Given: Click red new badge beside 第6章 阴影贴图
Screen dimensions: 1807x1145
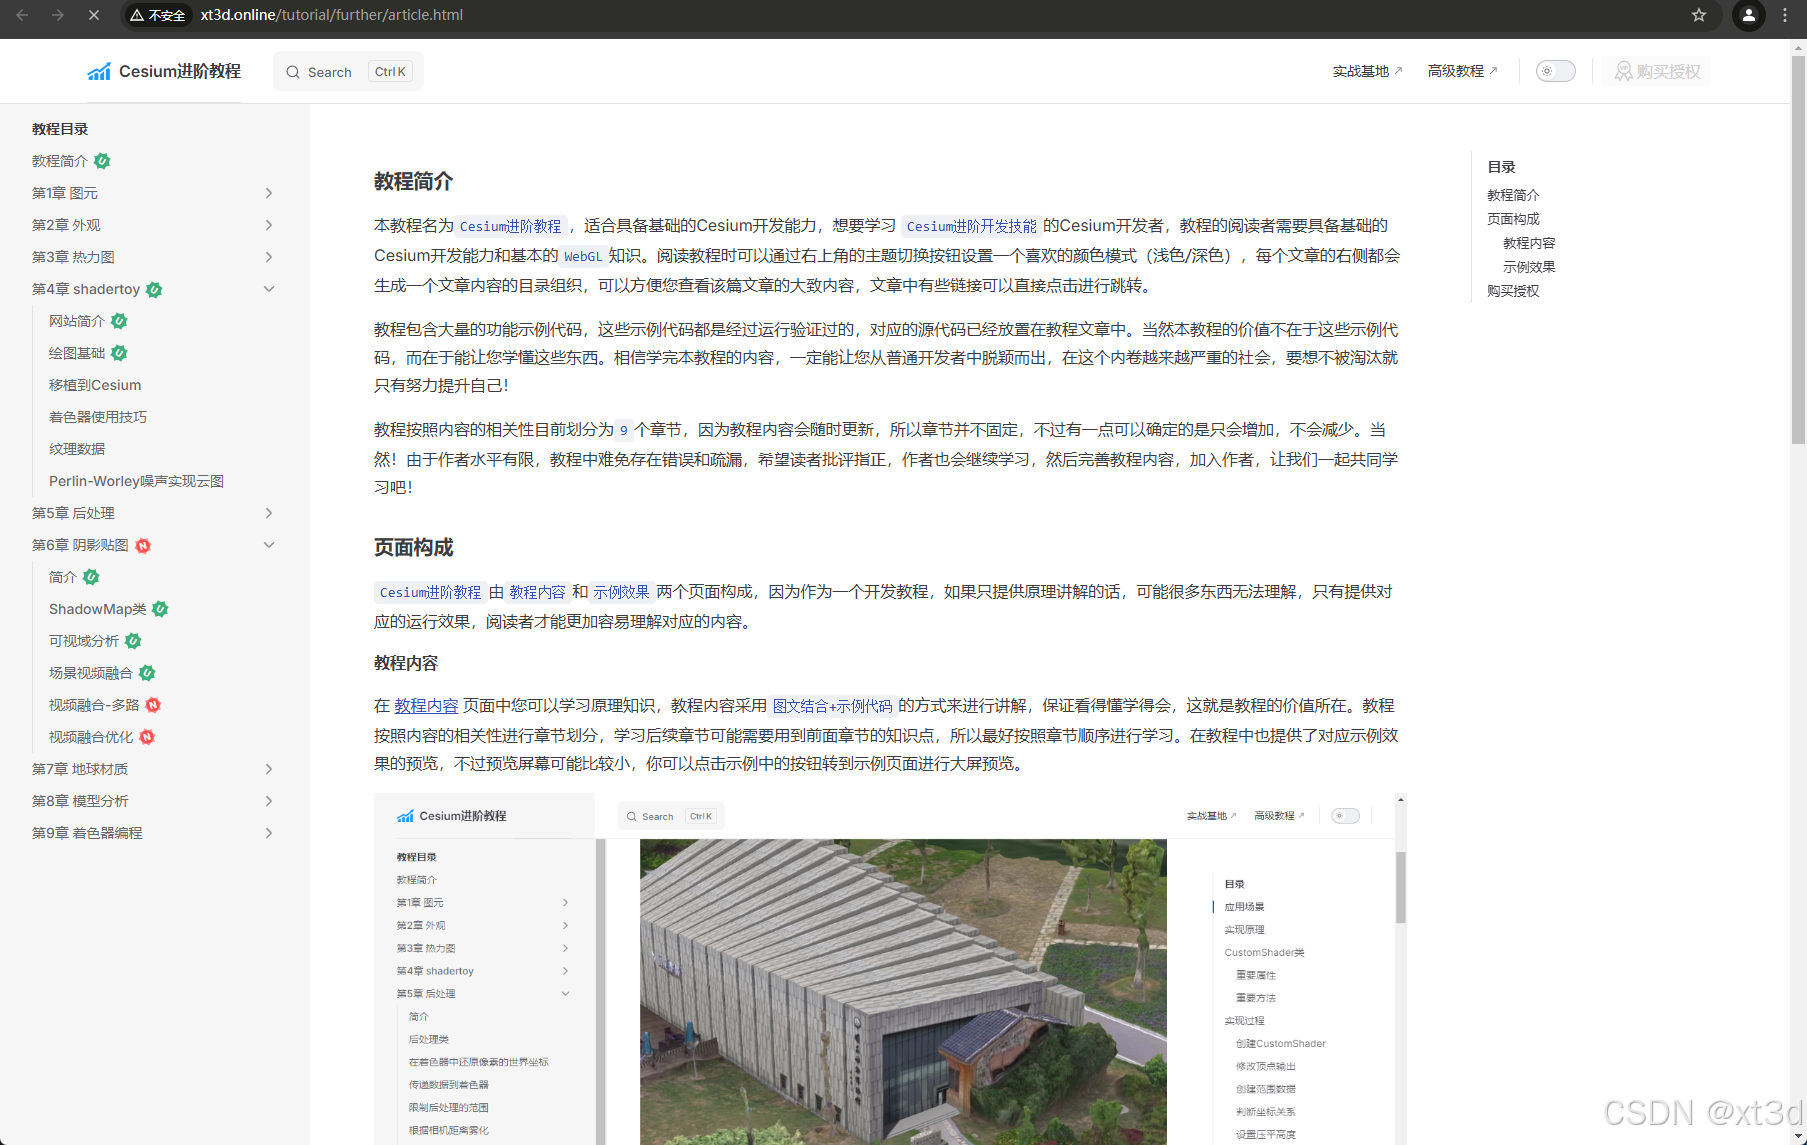Looking at the screenshot, I should coord(143,545).
